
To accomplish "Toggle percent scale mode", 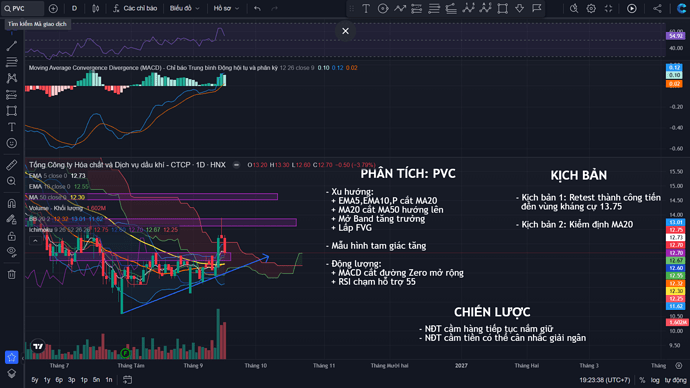I will point(642,380).
